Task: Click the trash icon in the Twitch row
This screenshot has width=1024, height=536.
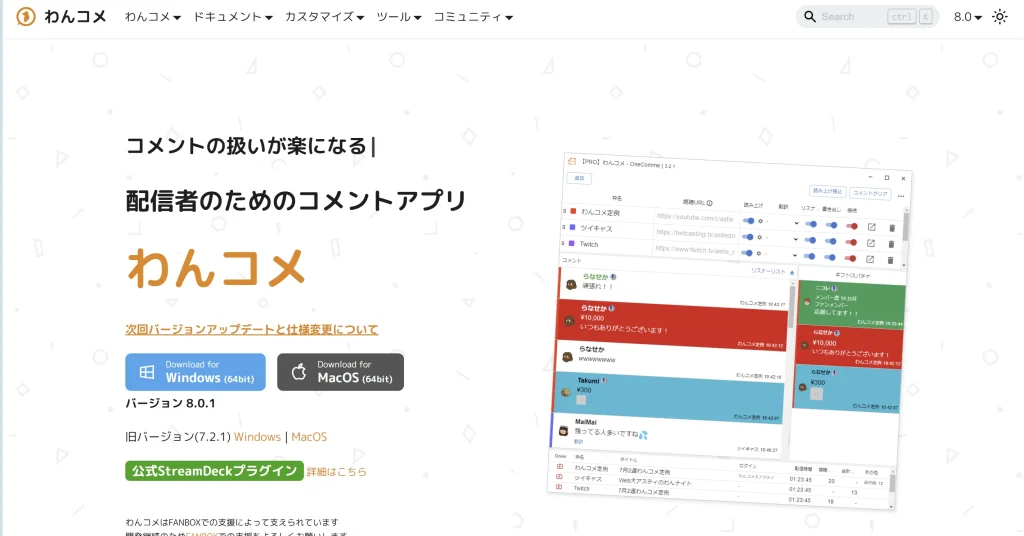Action: pyautogui.click(x=891, y=259)
